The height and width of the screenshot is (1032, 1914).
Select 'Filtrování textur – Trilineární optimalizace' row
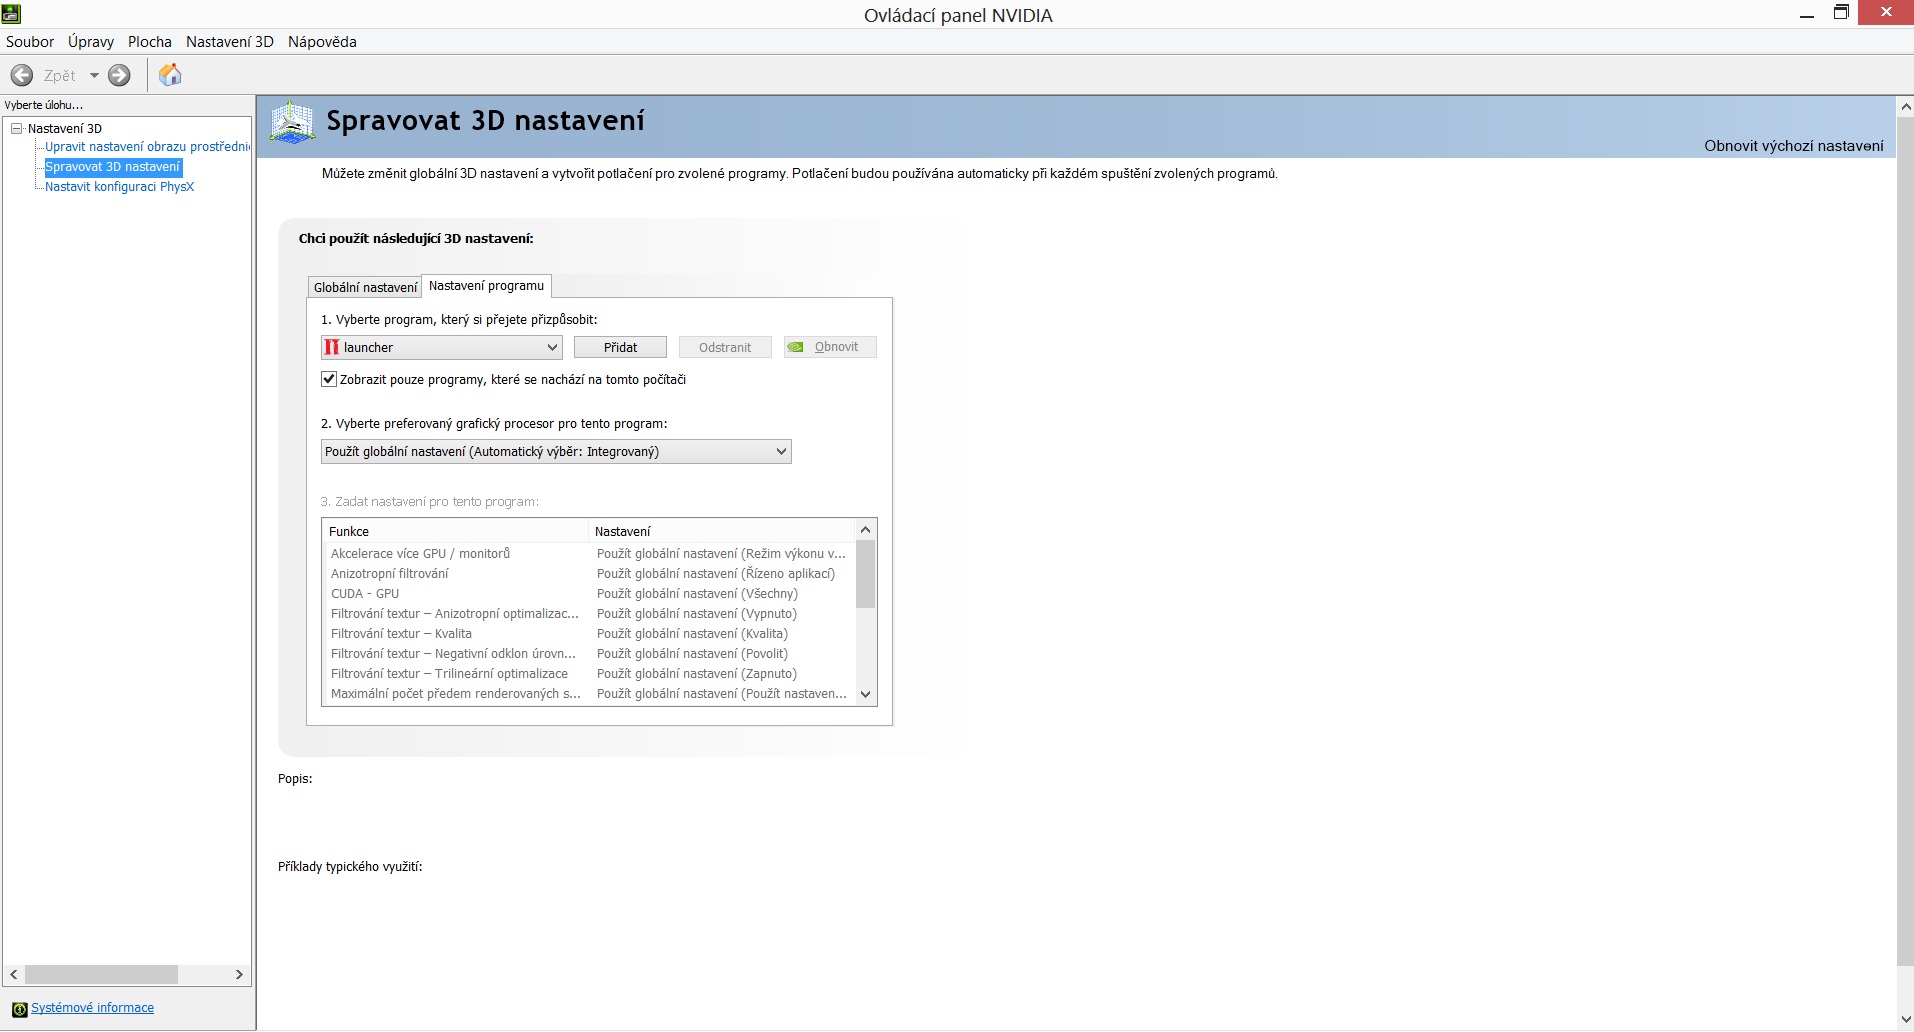pyautogui.click(x=589, y=673)
